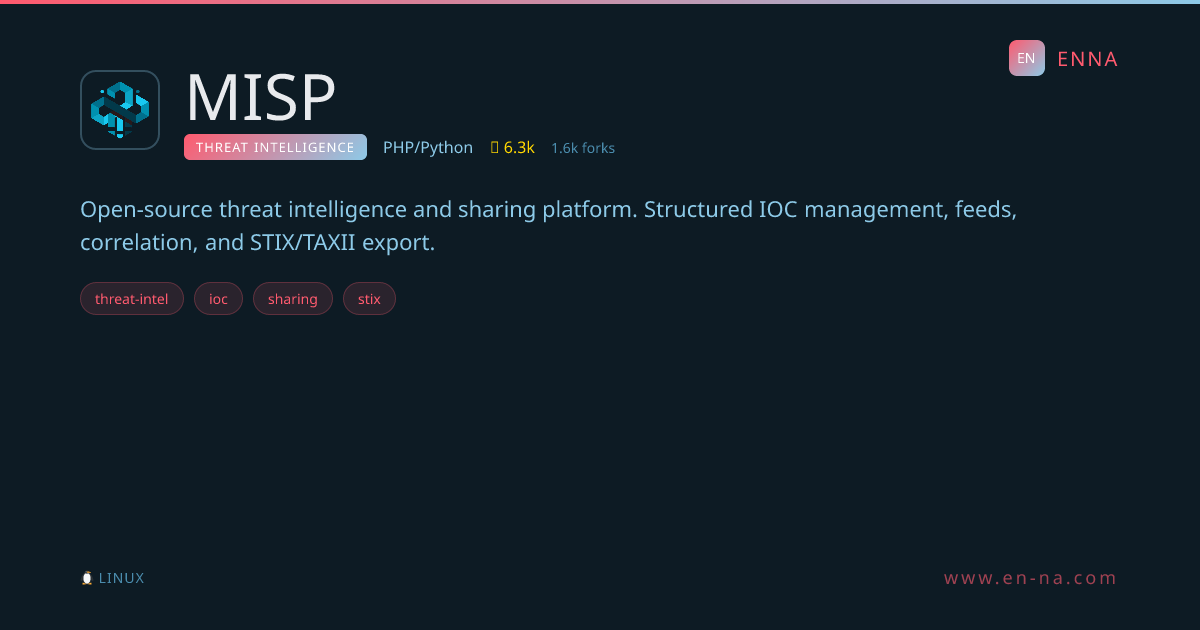
Task: Click the 6.3k stars count
Action: 519,148
